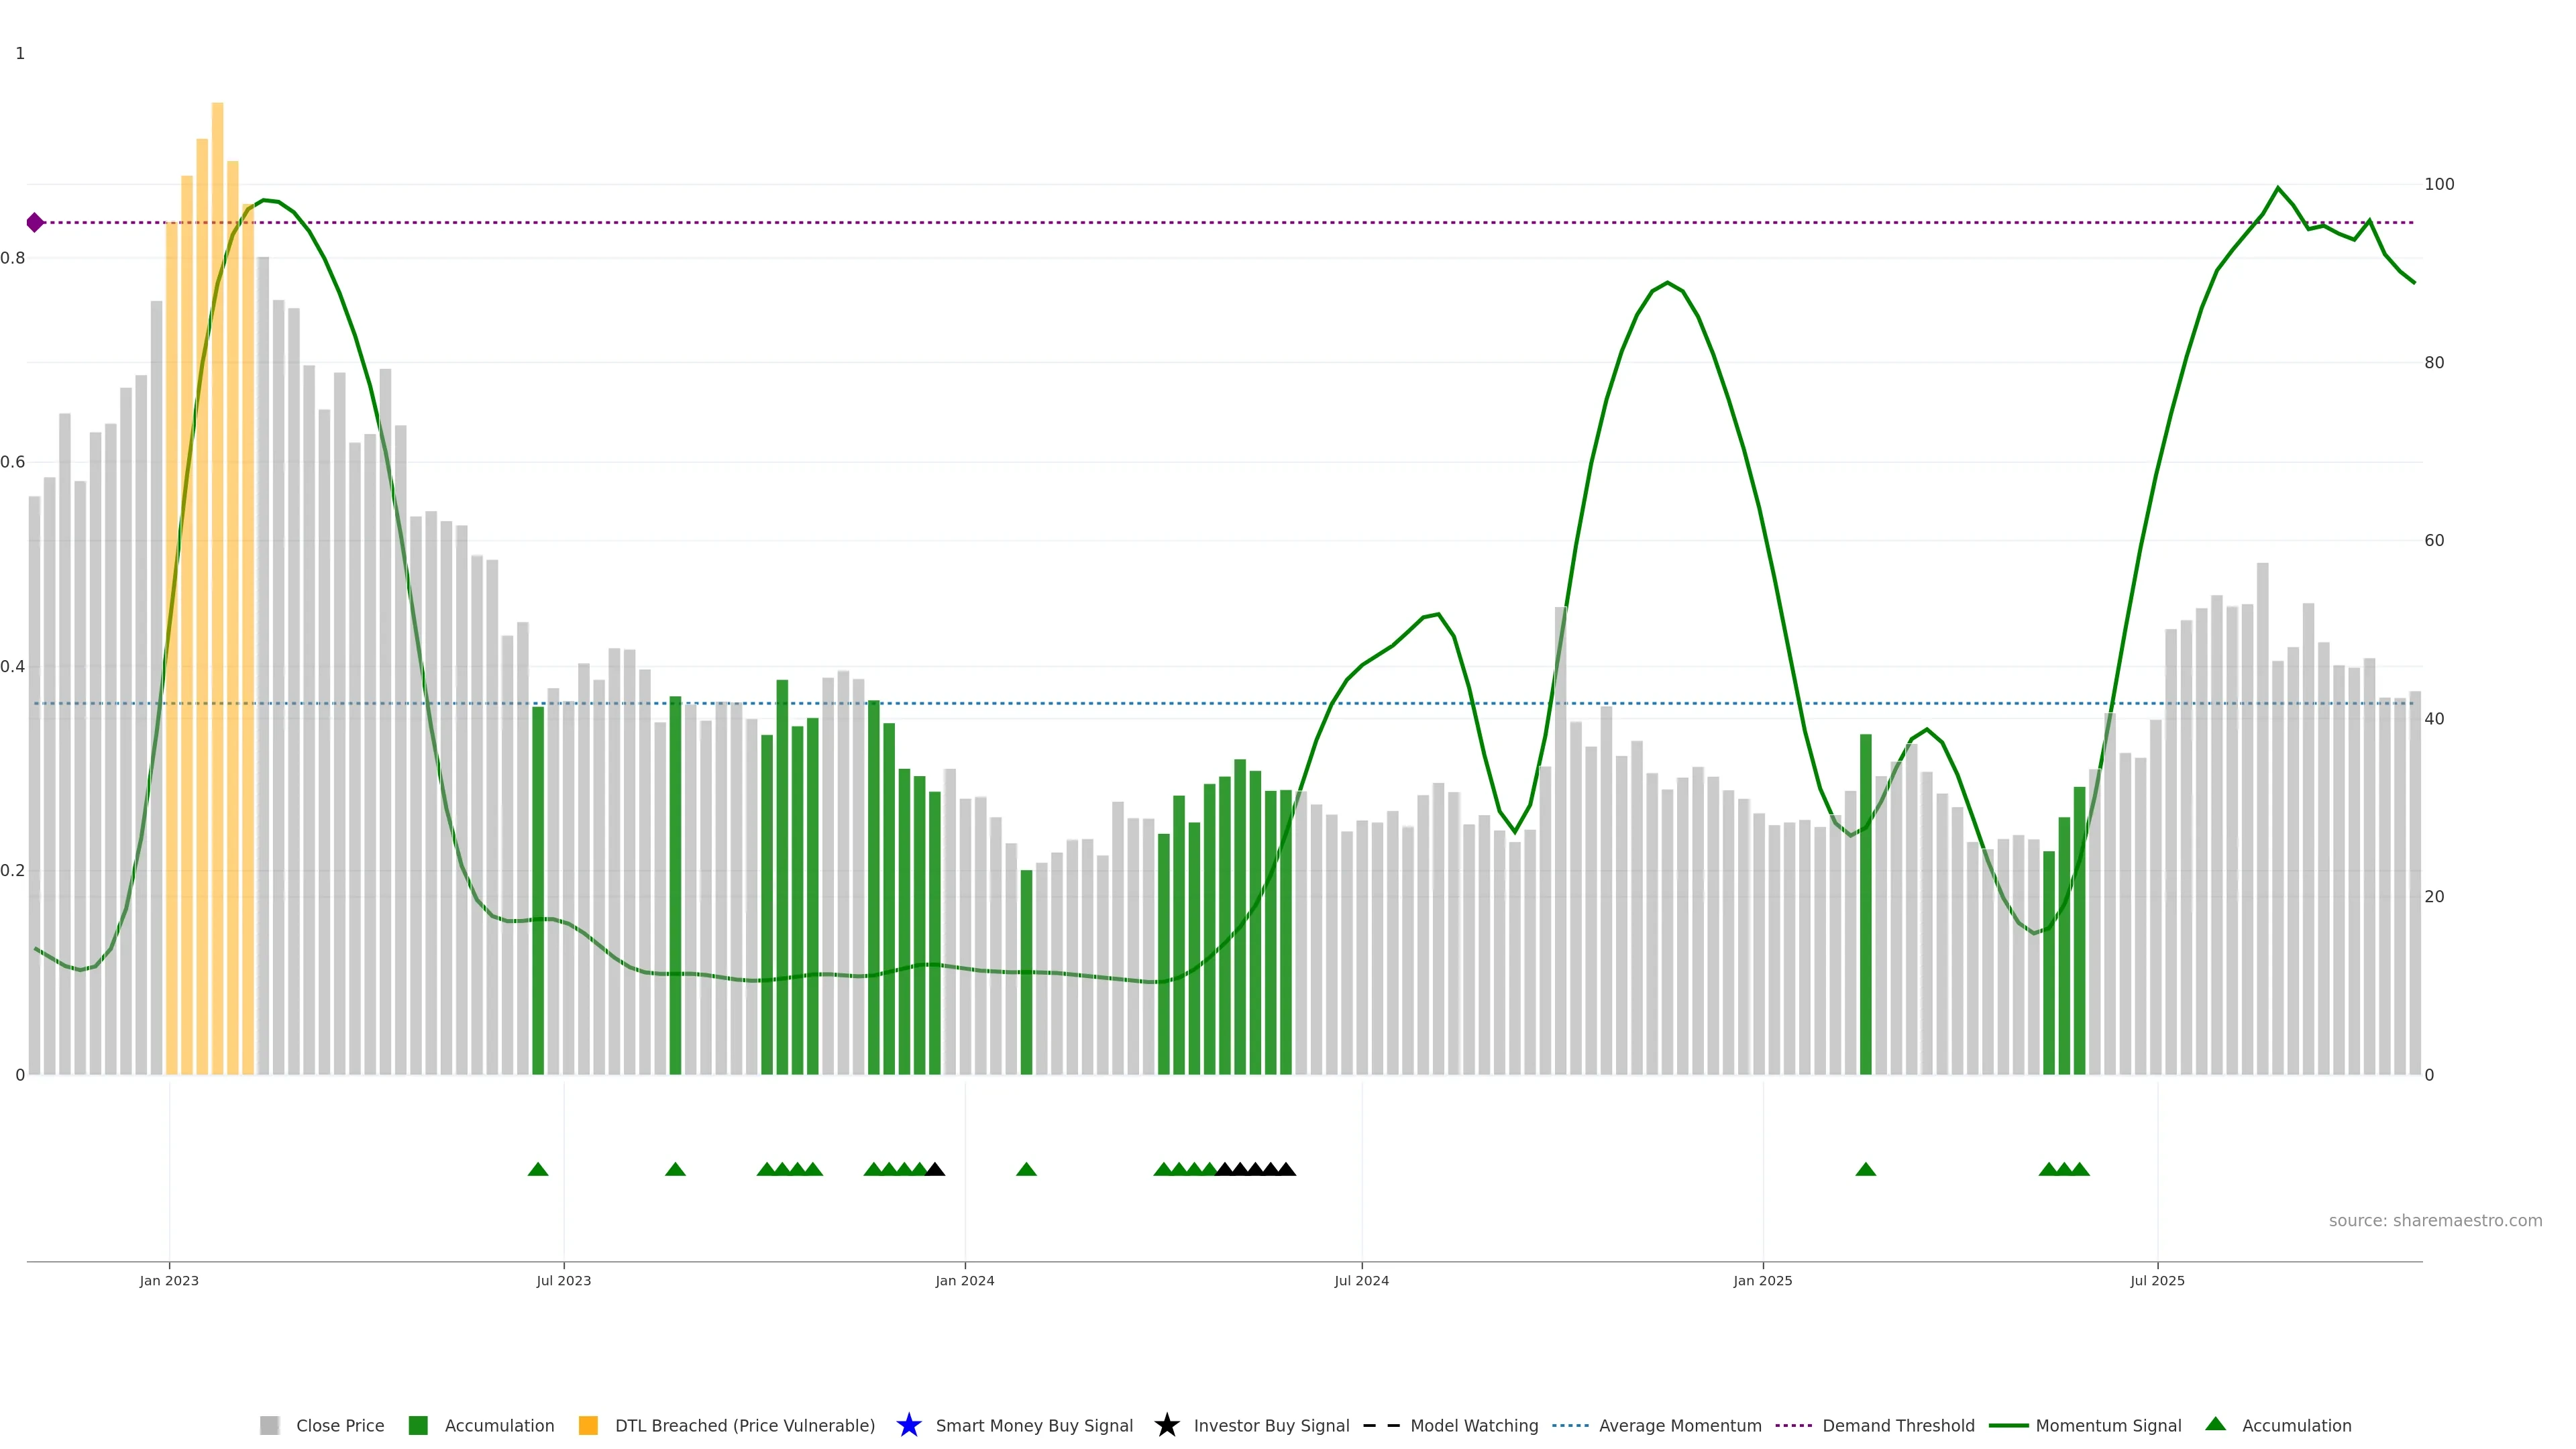Click the orange DTL Breached legend swatch
Screen dimensions: 2576x1449
(588, 1425)
